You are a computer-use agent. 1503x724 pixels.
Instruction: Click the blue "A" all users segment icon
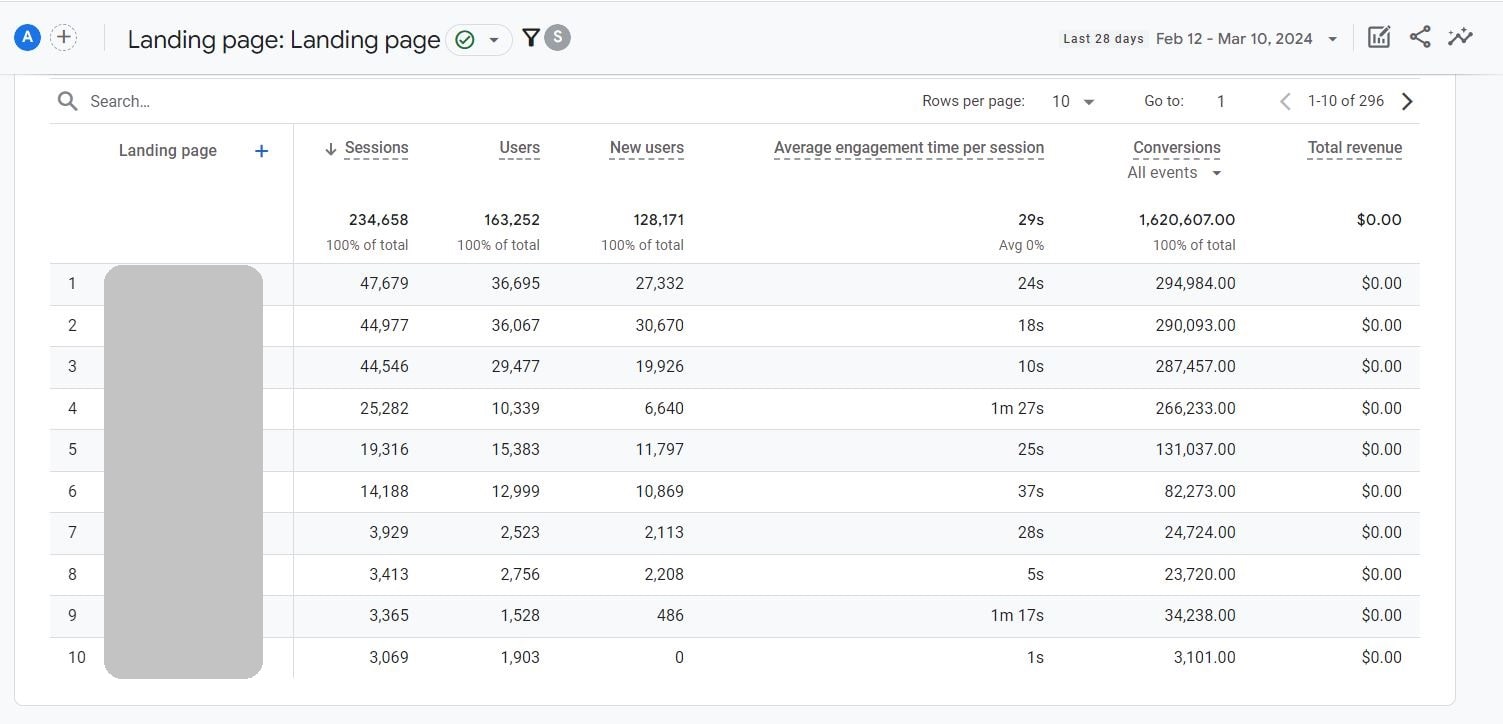(27, 38)
